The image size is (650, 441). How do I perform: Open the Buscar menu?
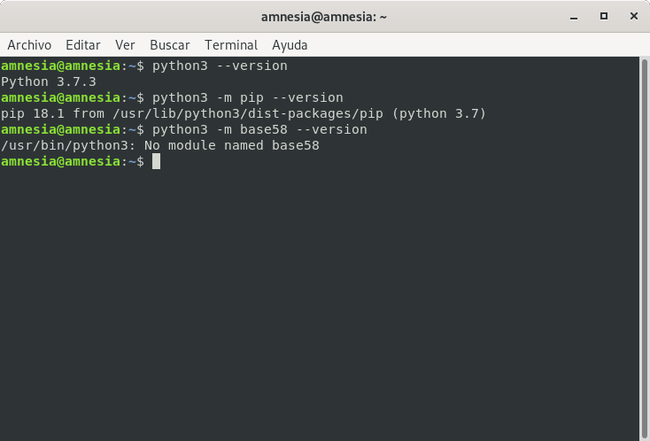pyautogui.click(x=170, y=45)
